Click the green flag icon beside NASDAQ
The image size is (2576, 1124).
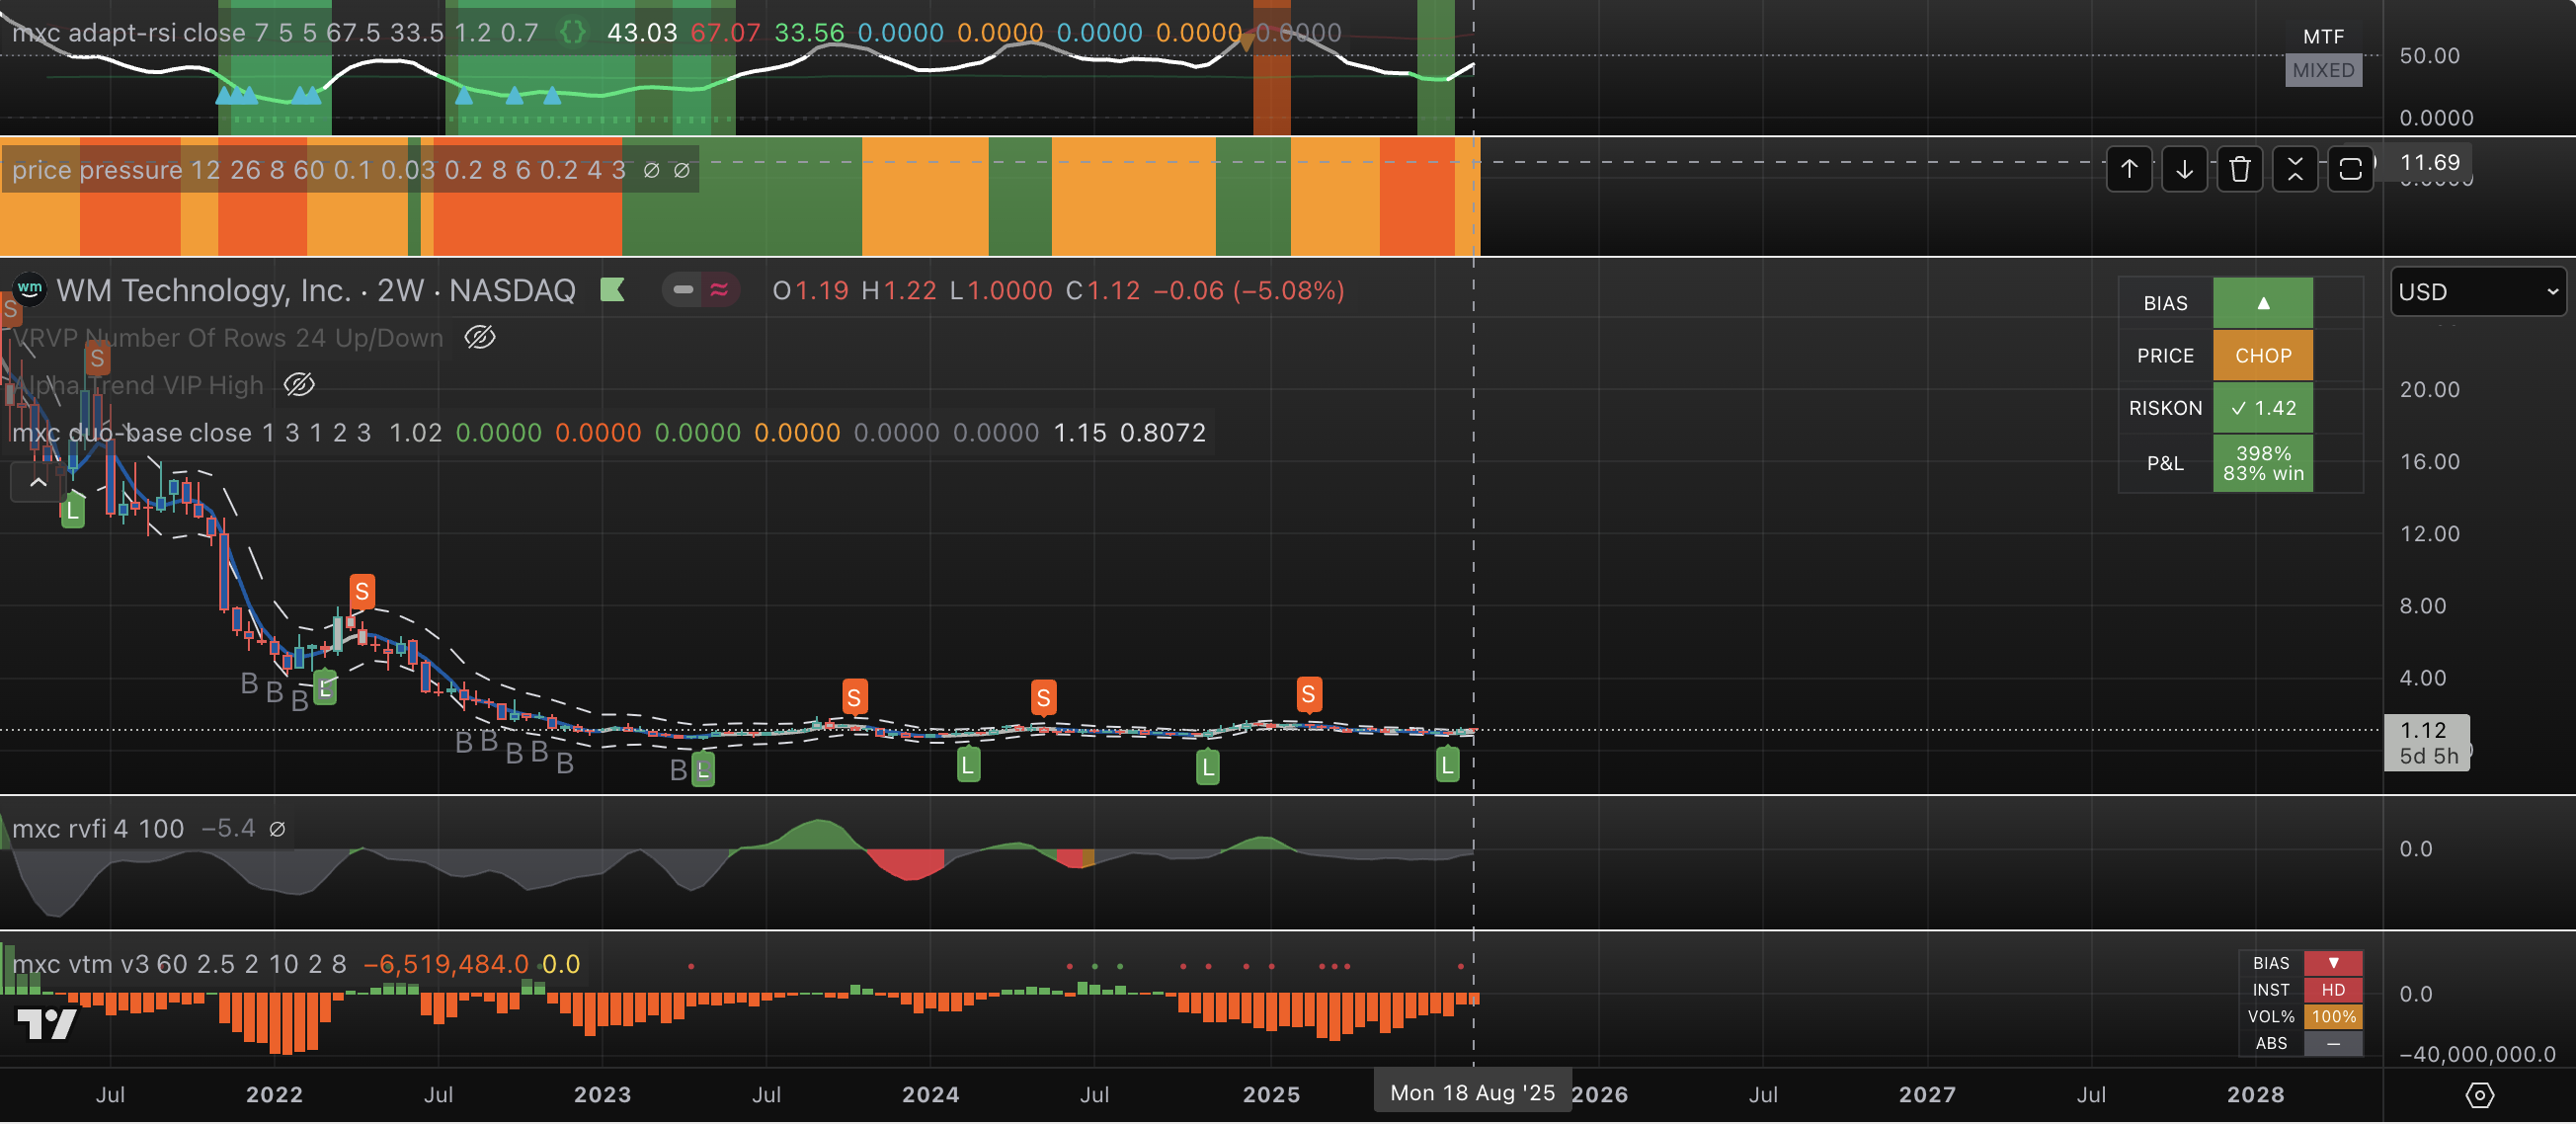click(612, 290)
